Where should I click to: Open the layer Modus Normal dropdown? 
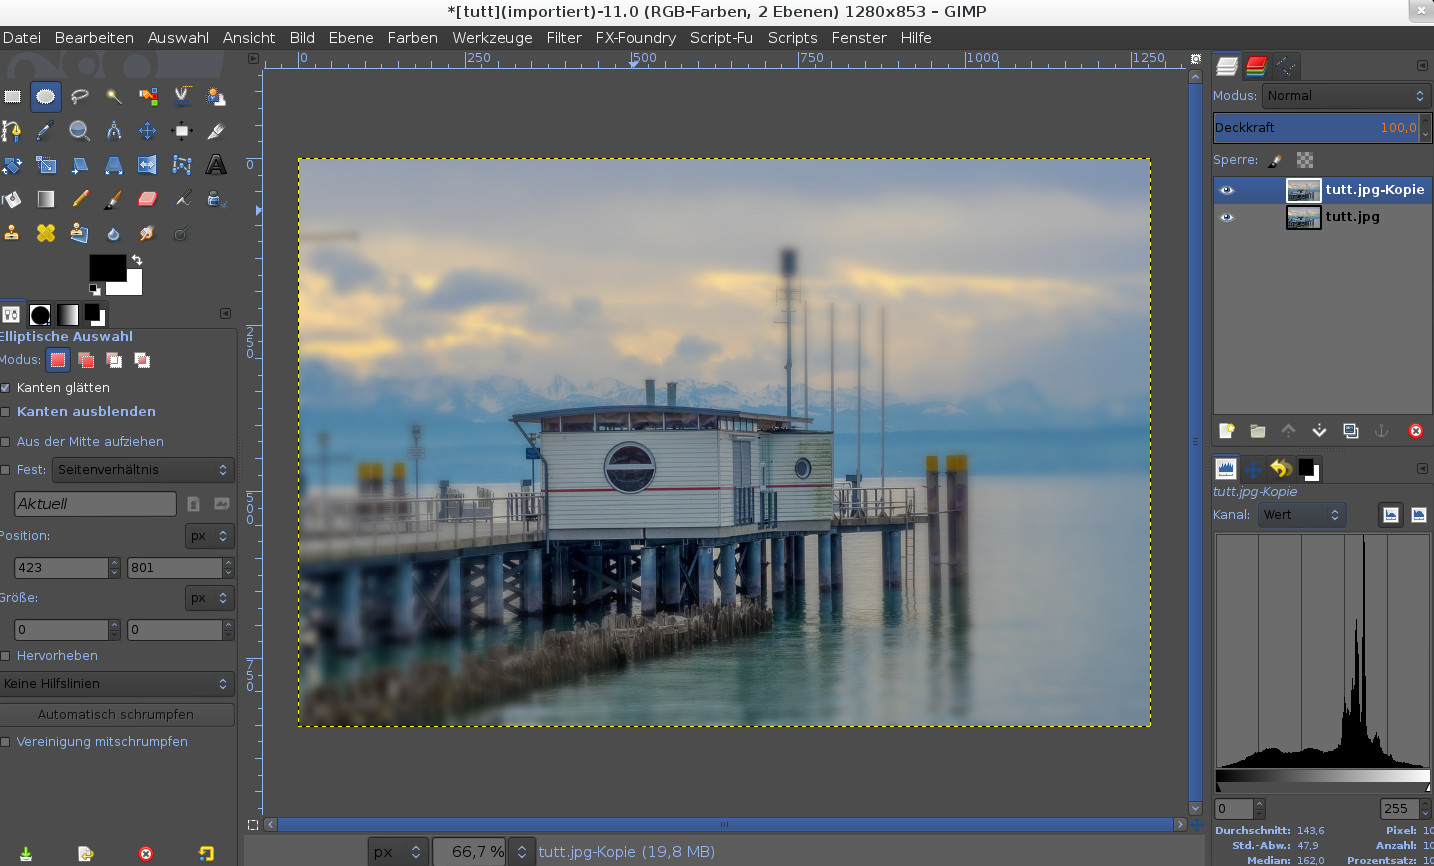coord(1345,96)
